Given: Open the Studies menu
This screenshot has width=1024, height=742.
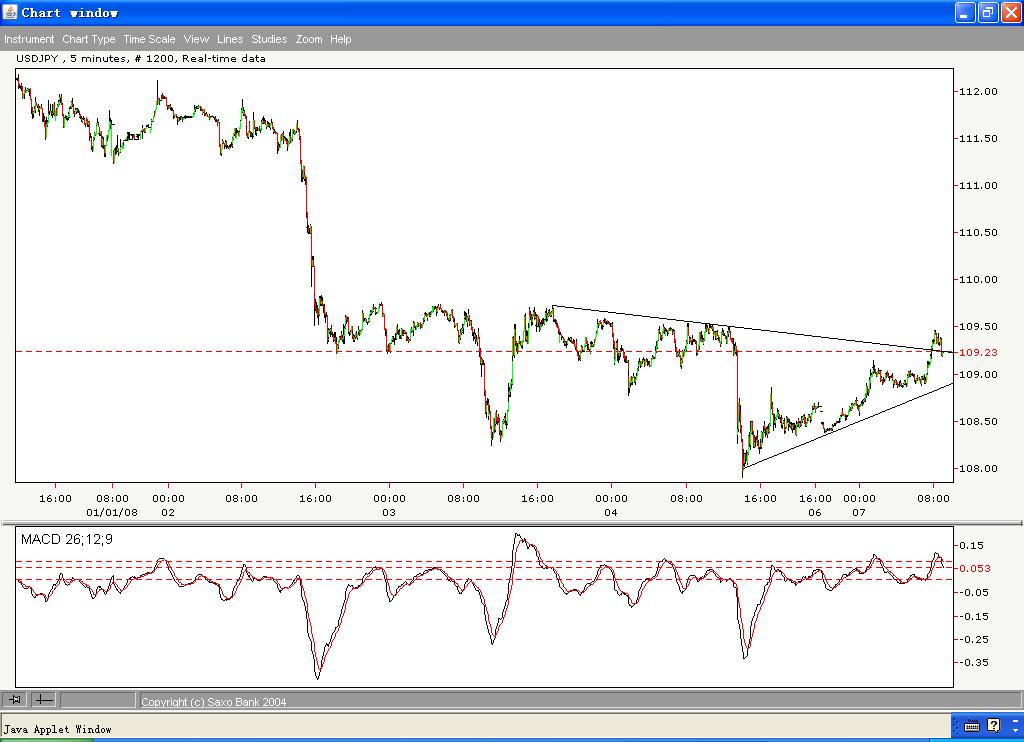Looking at the screenshot, I should click(269, 39).
